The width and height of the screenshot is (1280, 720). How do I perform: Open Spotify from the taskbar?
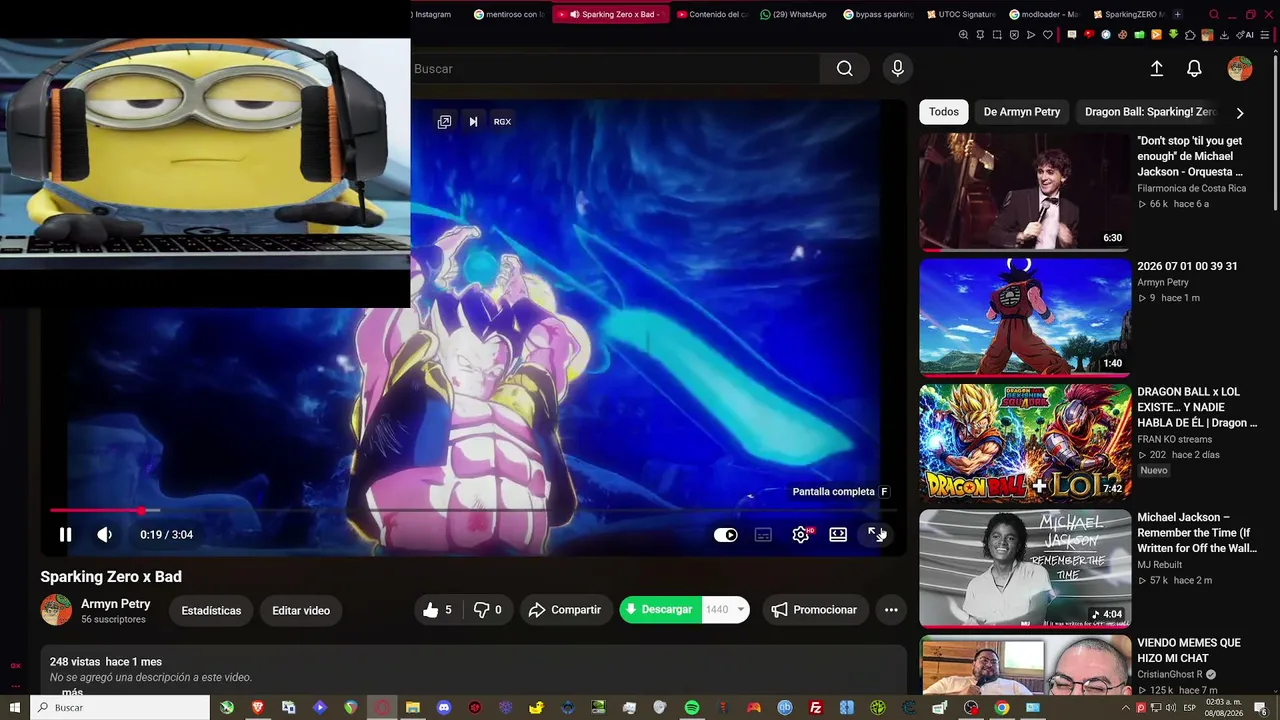click(692, 708)
